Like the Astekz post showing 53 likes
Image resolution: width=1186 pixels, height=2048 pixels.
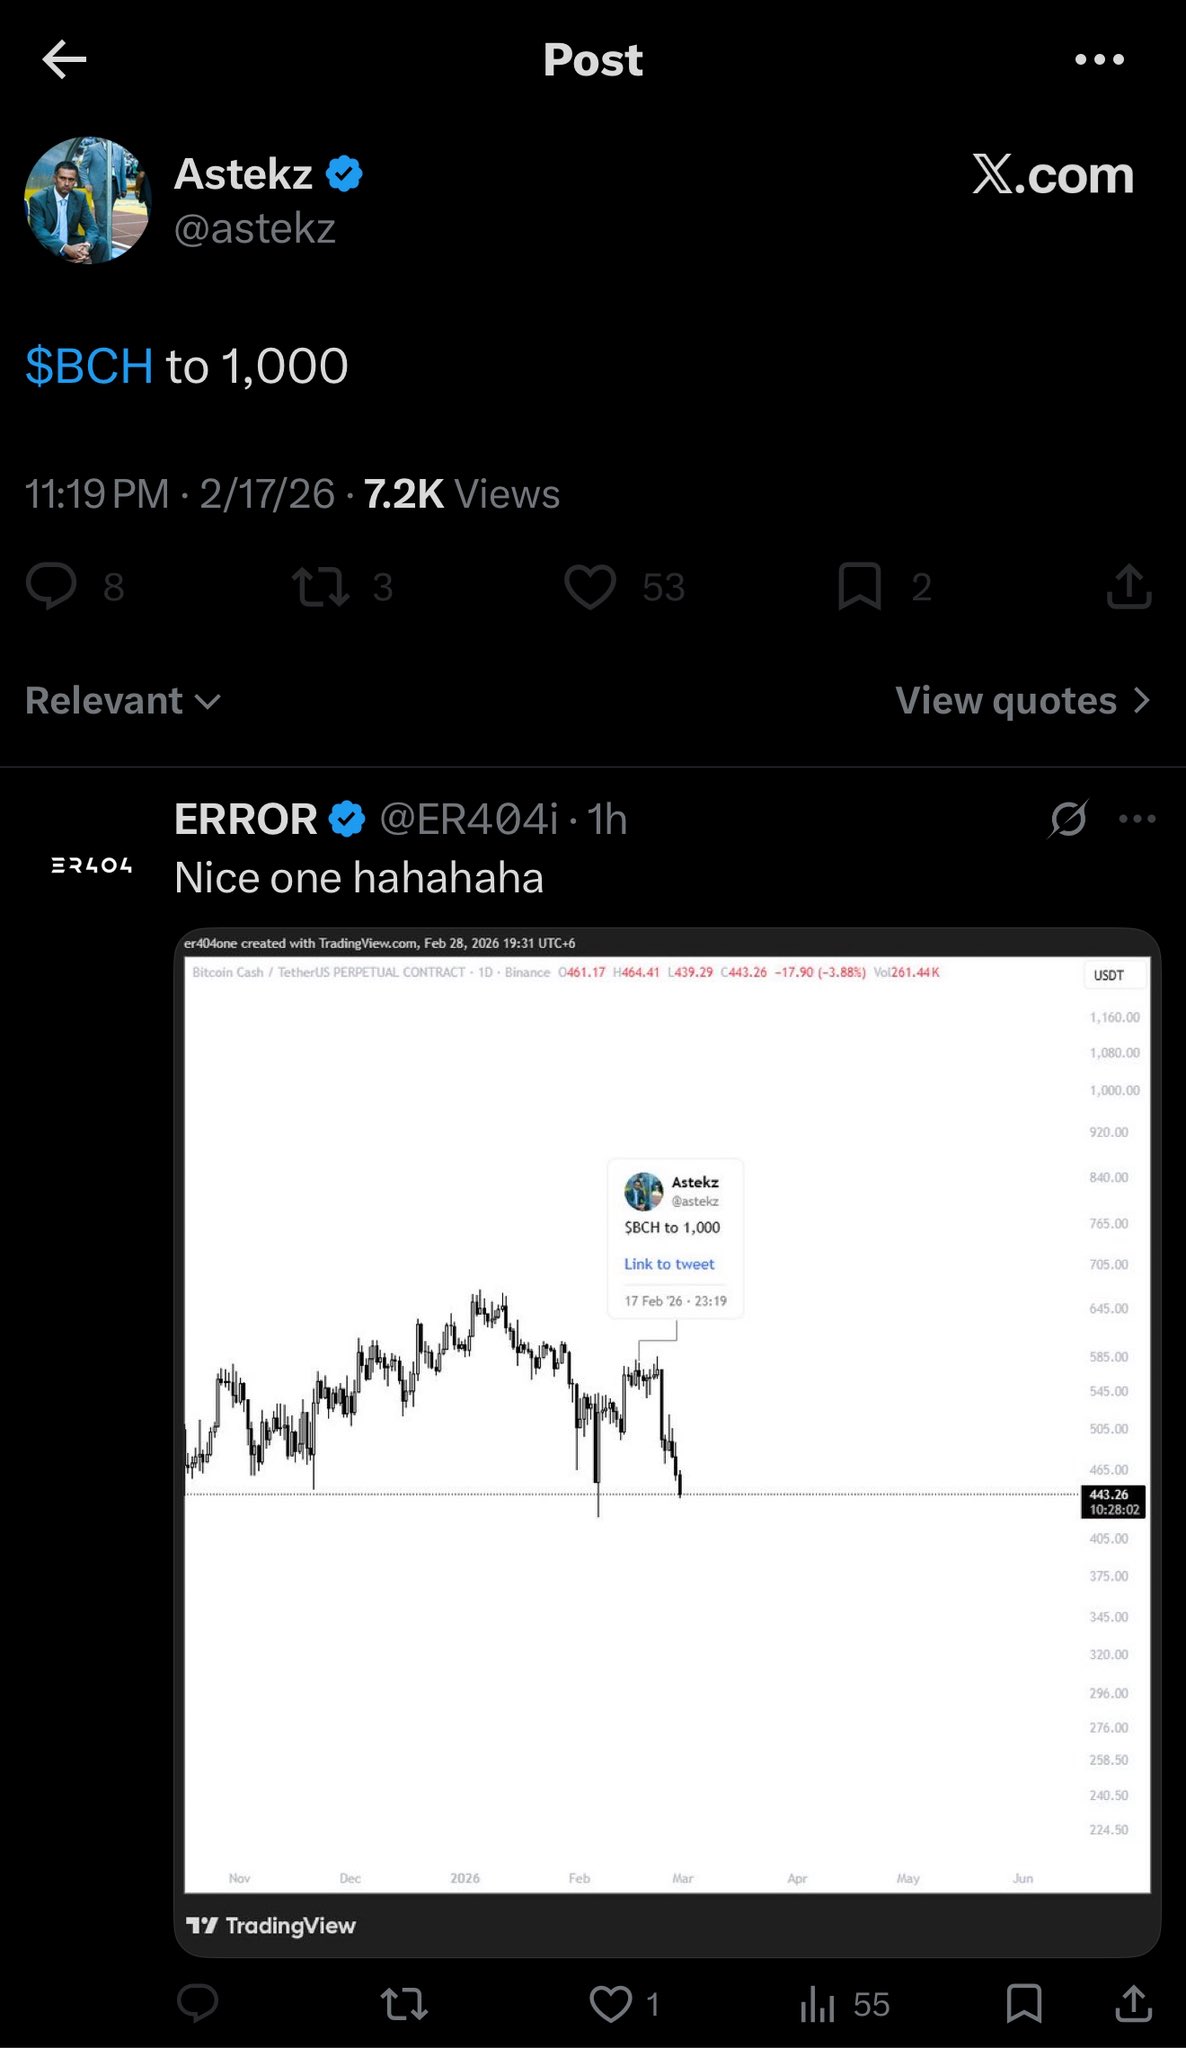(590, 587)
